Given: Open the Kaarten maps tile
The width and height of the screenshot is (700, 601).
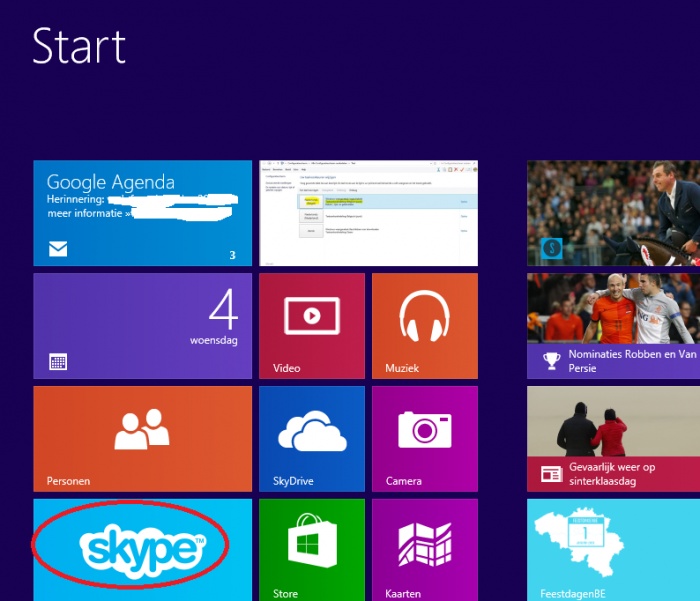Looking at the screenshot, I should (425, 550).
